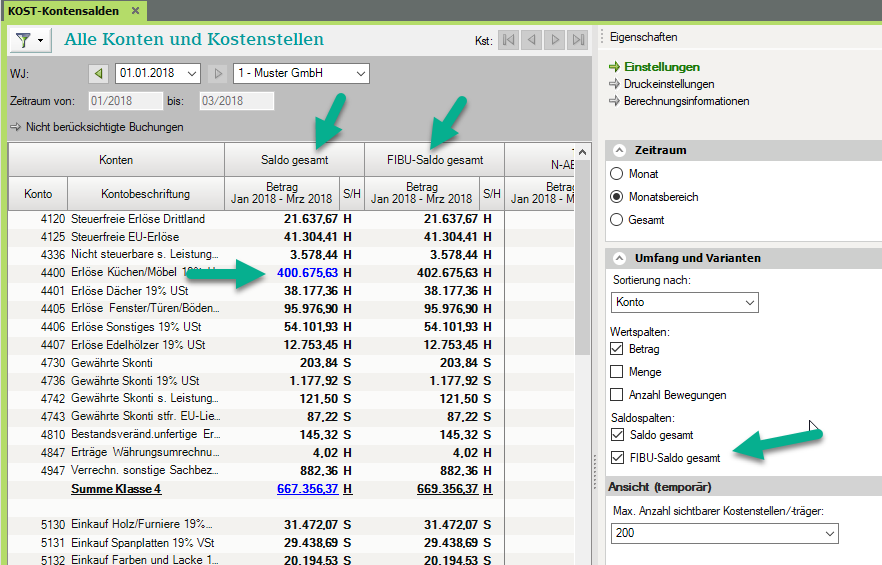Close the KOST-Kontensalden tab
Image resolution: width=882 pixels, height=565 pixels.
click(135, 11)
